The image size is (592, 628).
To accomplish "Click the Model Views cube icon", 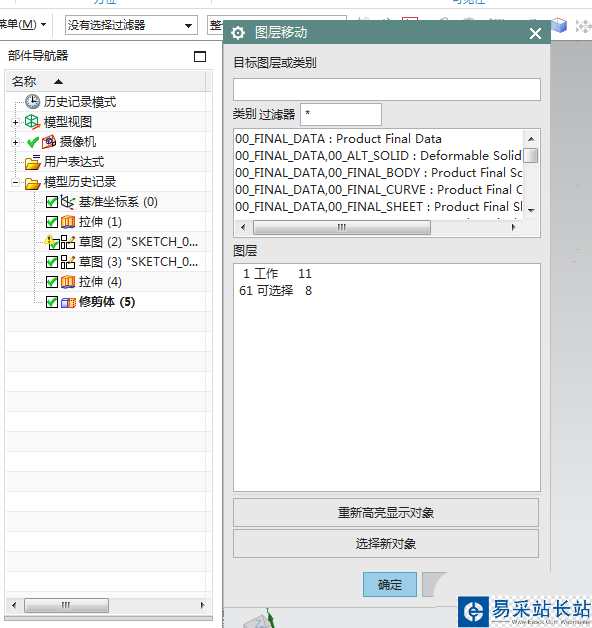I will click(32, 122).
